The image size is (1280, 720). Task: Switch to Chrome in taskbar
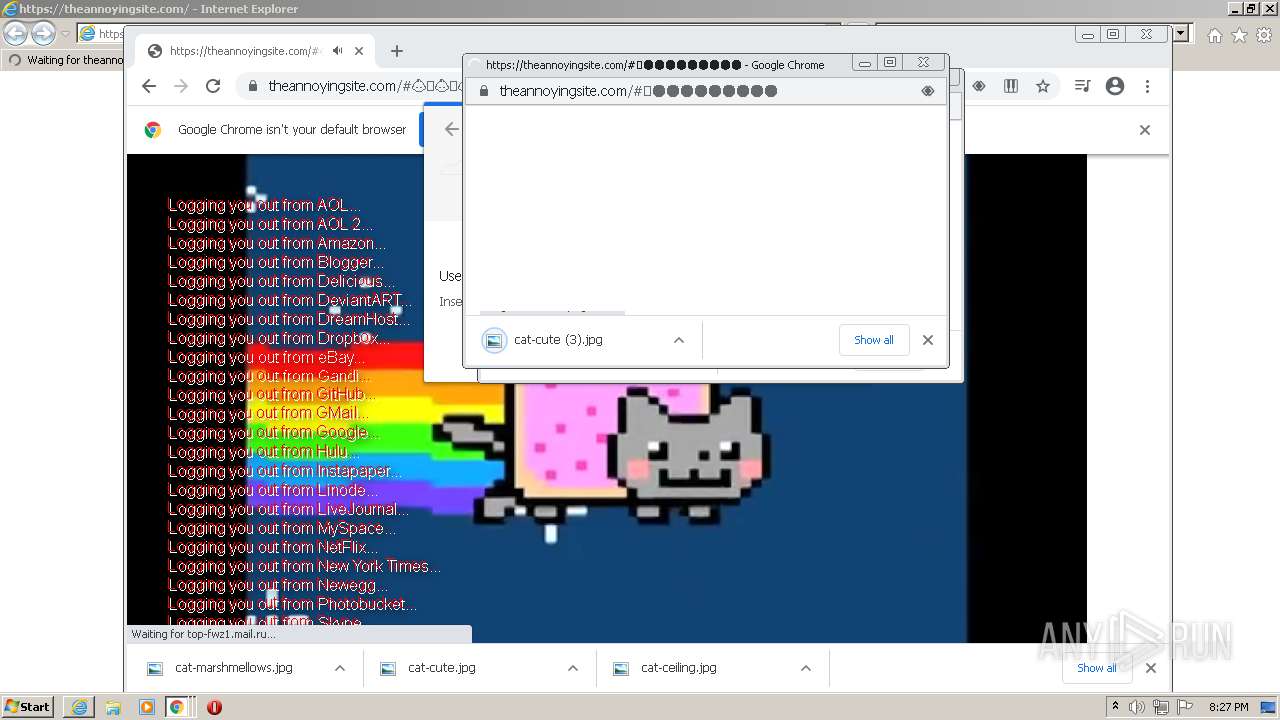point(177,707)
